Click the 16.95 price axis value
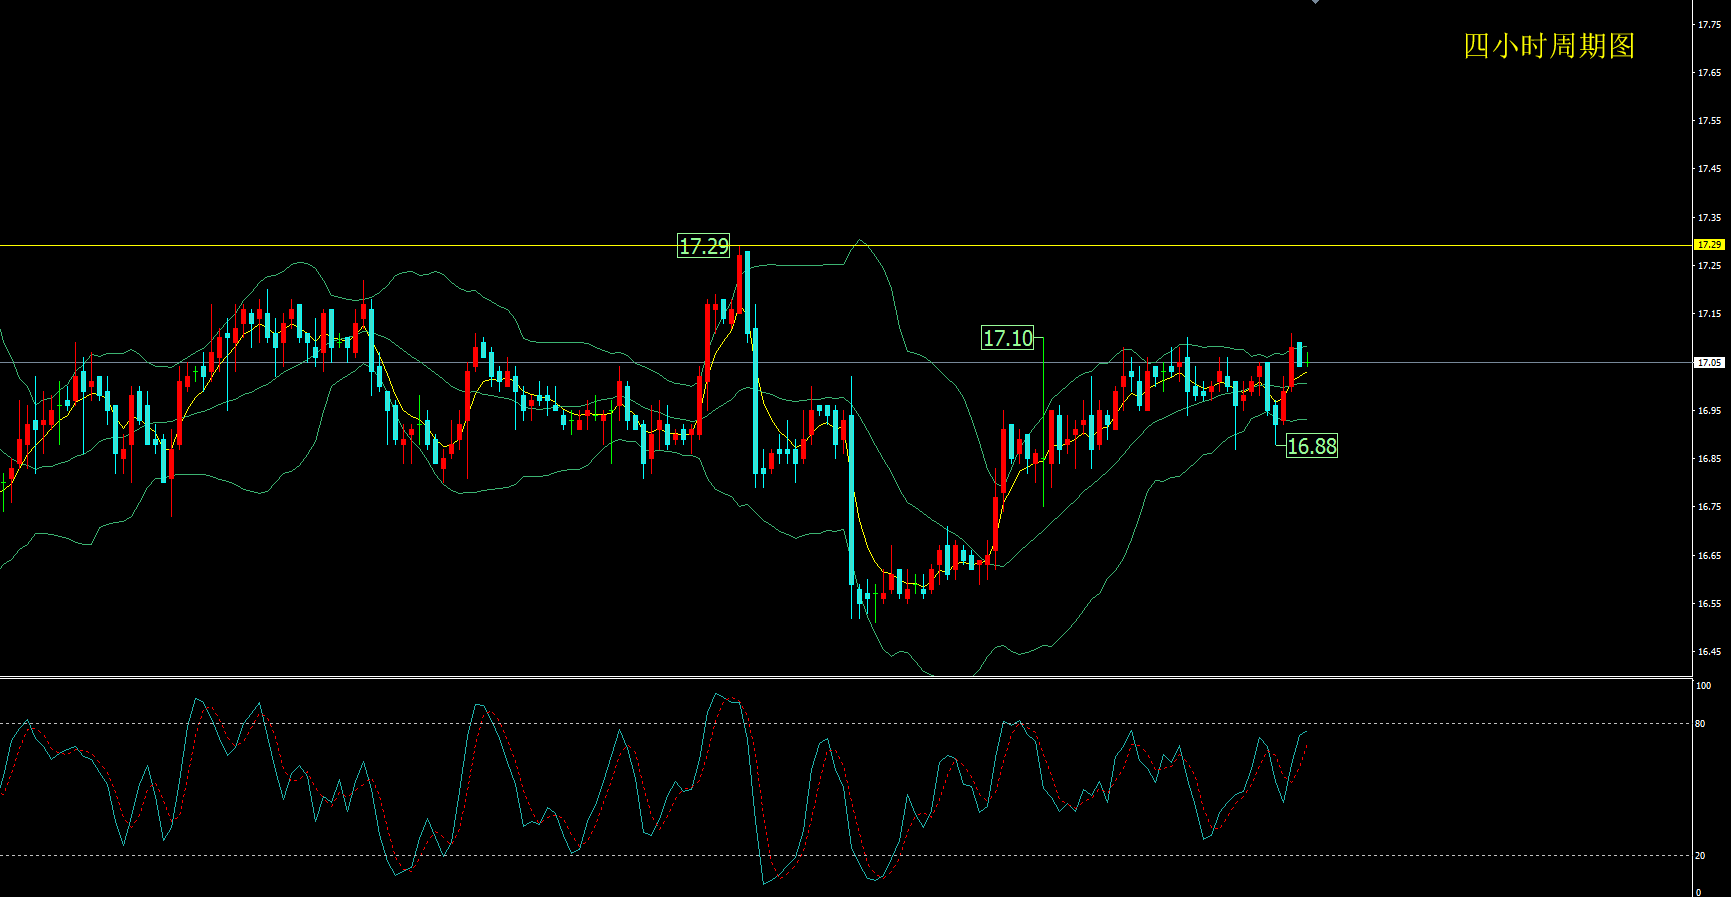 pyautogui.click(x=1709, y=411)
